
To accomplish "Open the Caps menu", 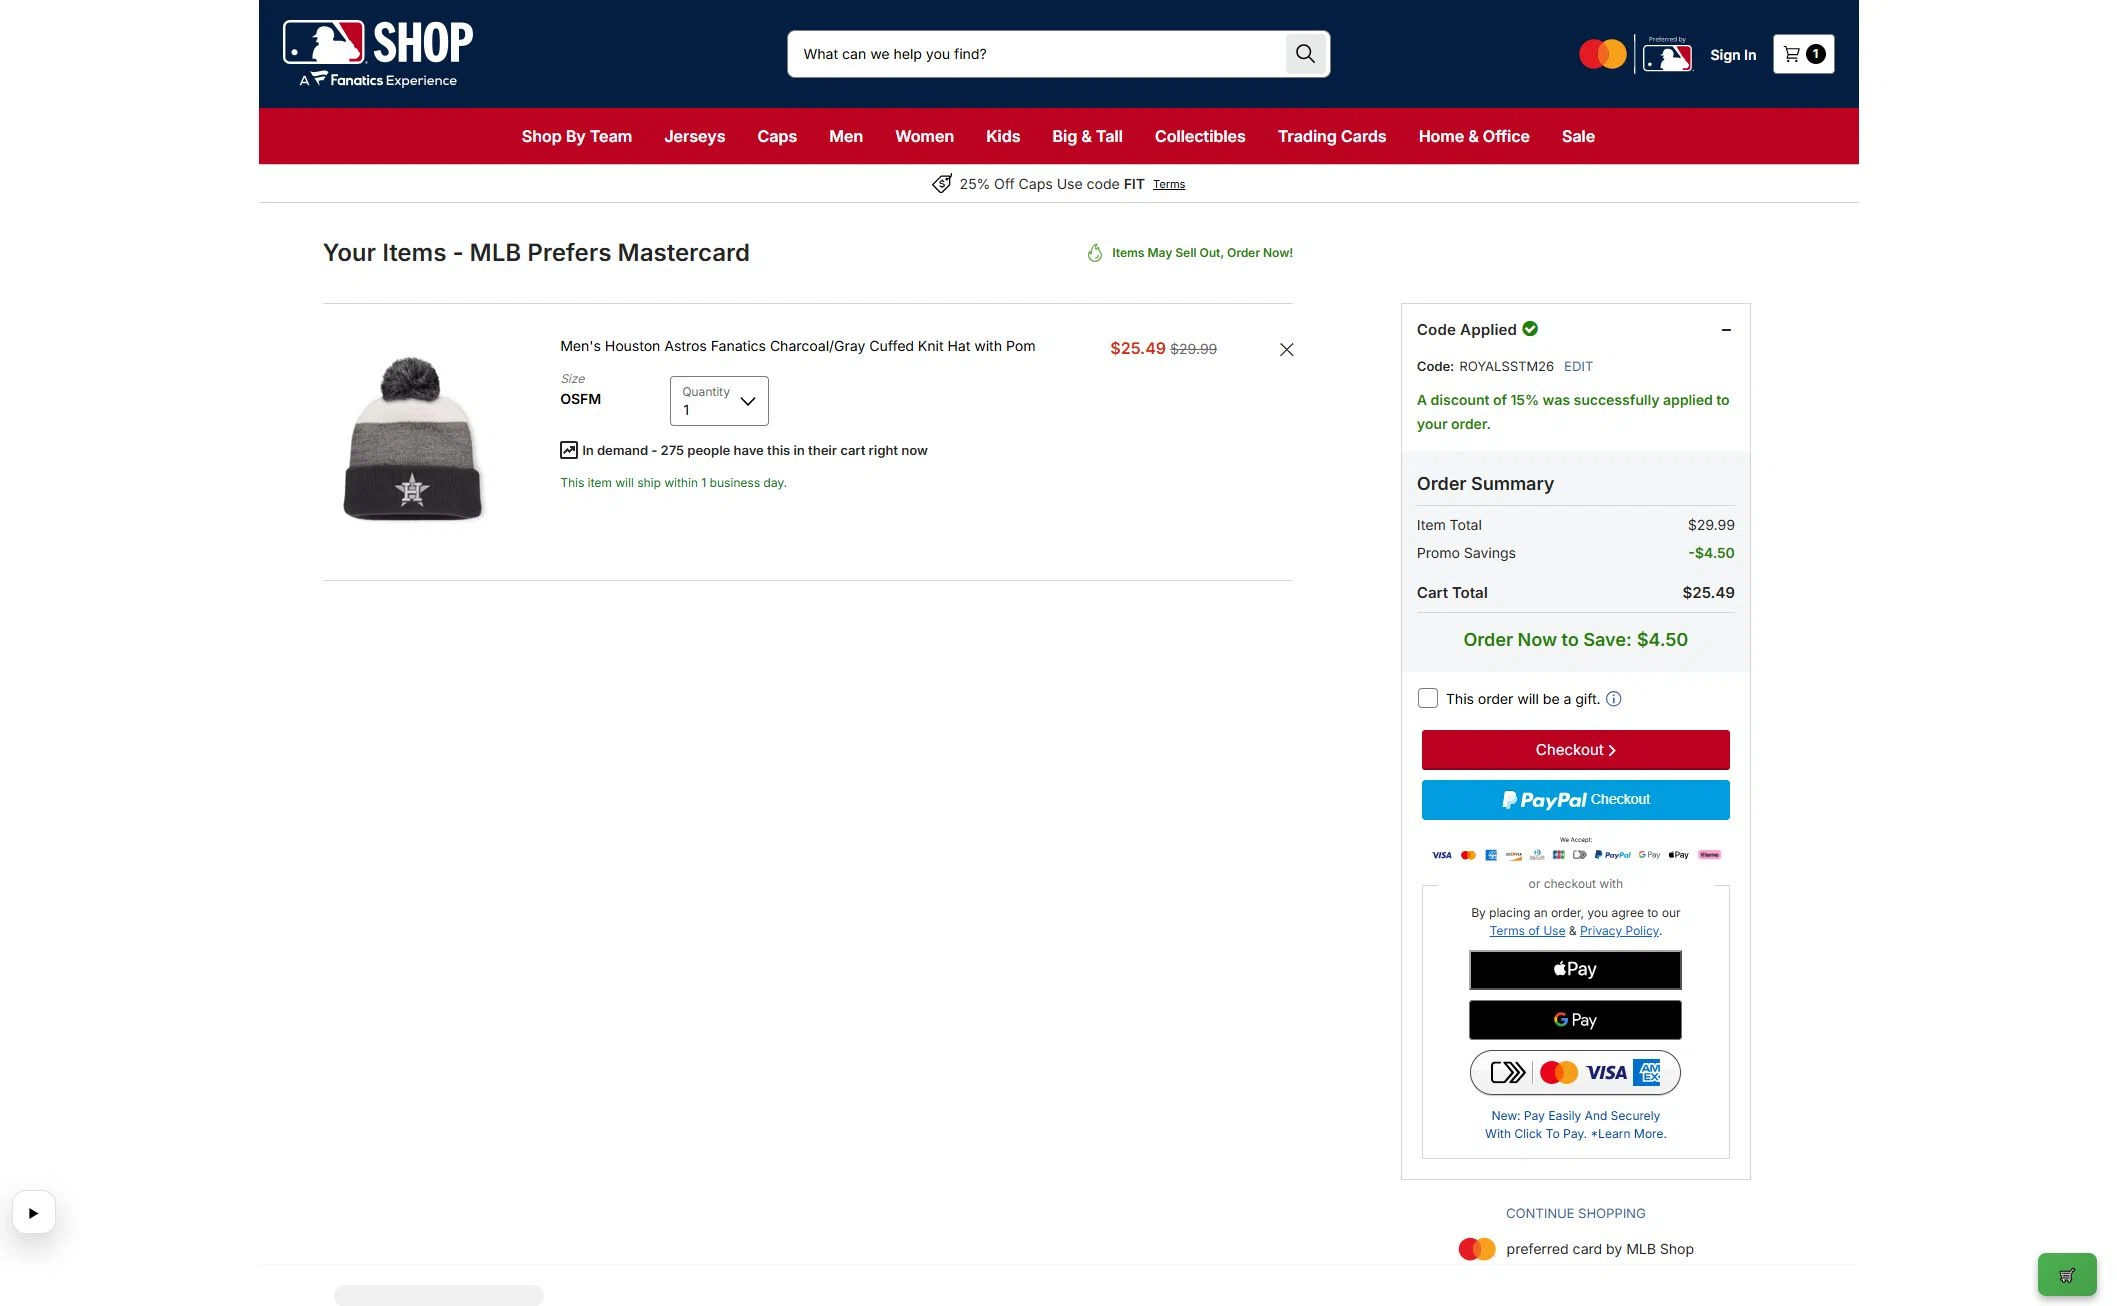I will (x=776, y=136).
